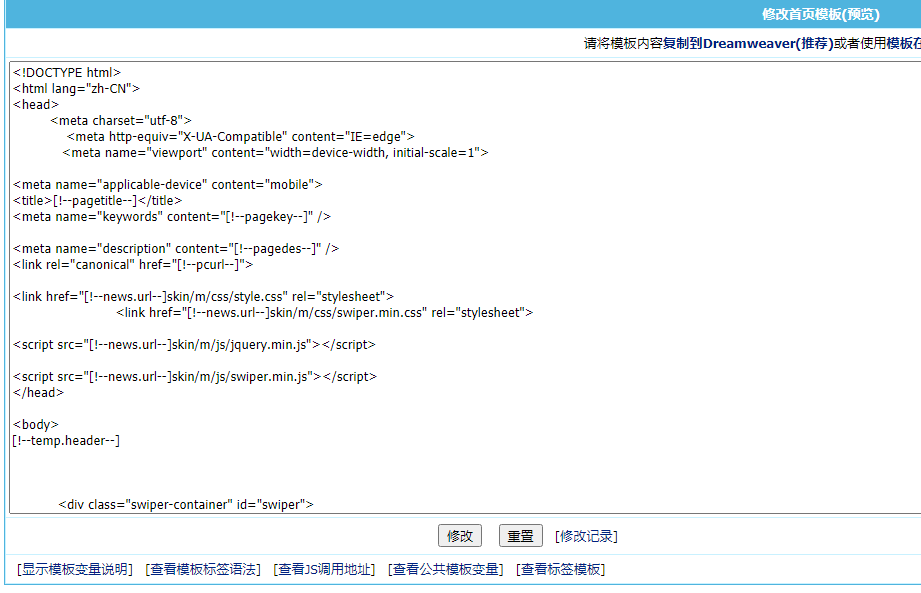Screen dimensions: 921x593
Task: Click the [!--temp.header--] template tag line
Action: point(66,440)
